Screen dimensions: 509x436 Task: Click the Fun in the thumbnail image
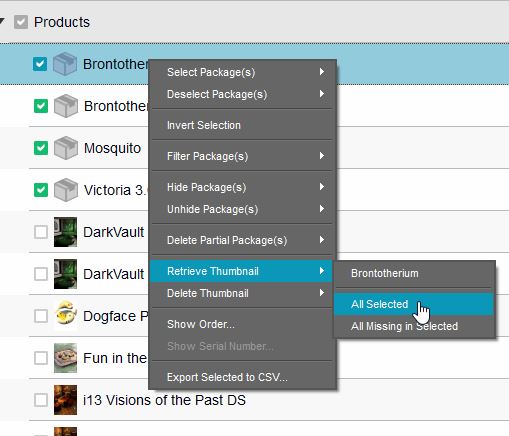65,358
